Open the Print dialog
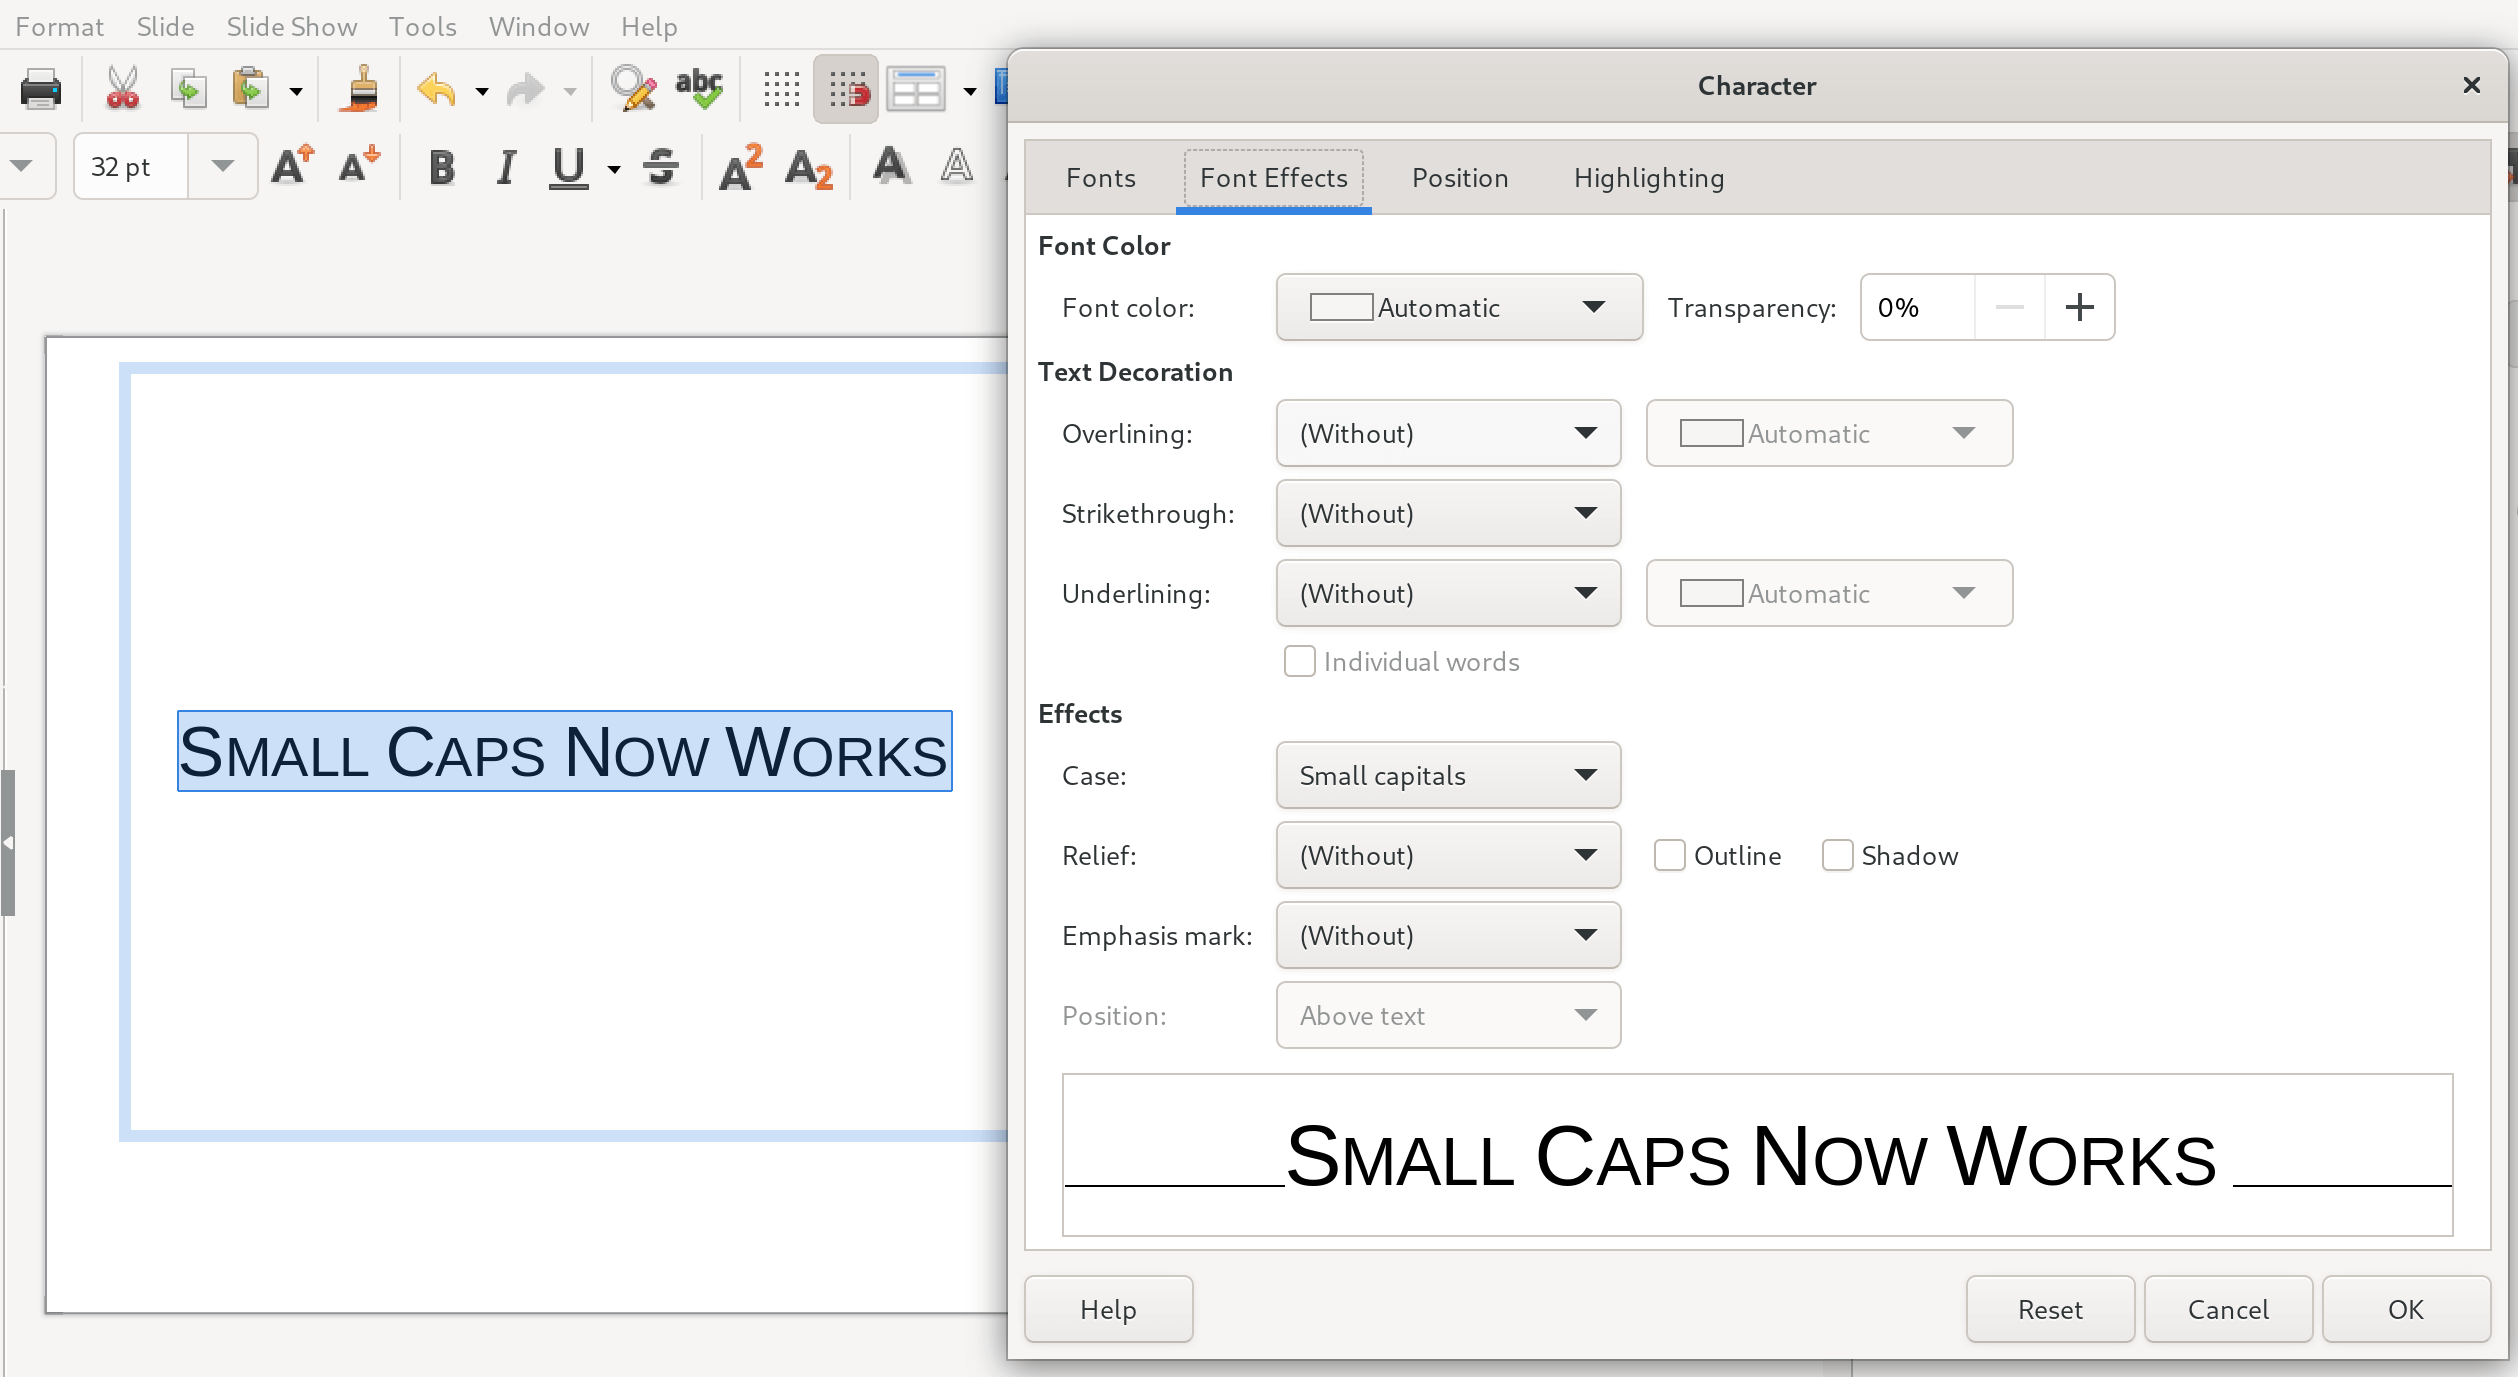The width and height of the screenshot is (2518, 1377). (40, 88)
